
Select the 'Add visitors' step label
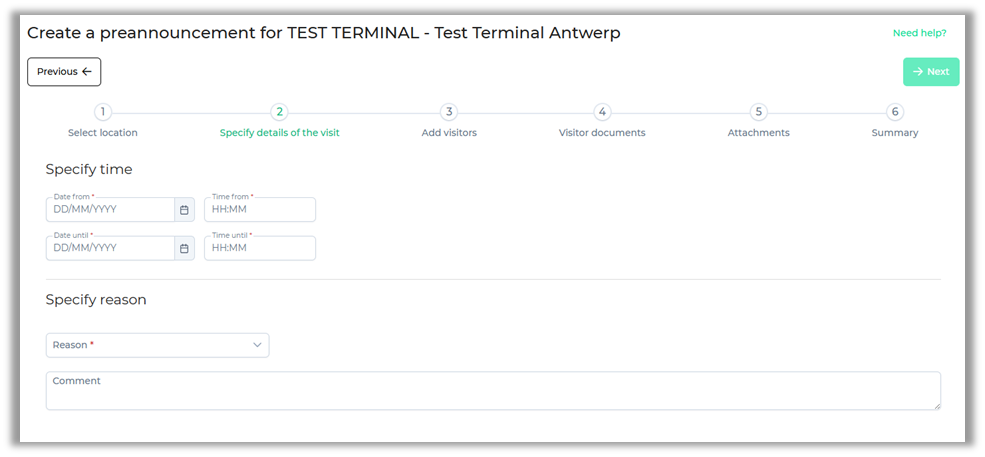(x=449, y=133)
